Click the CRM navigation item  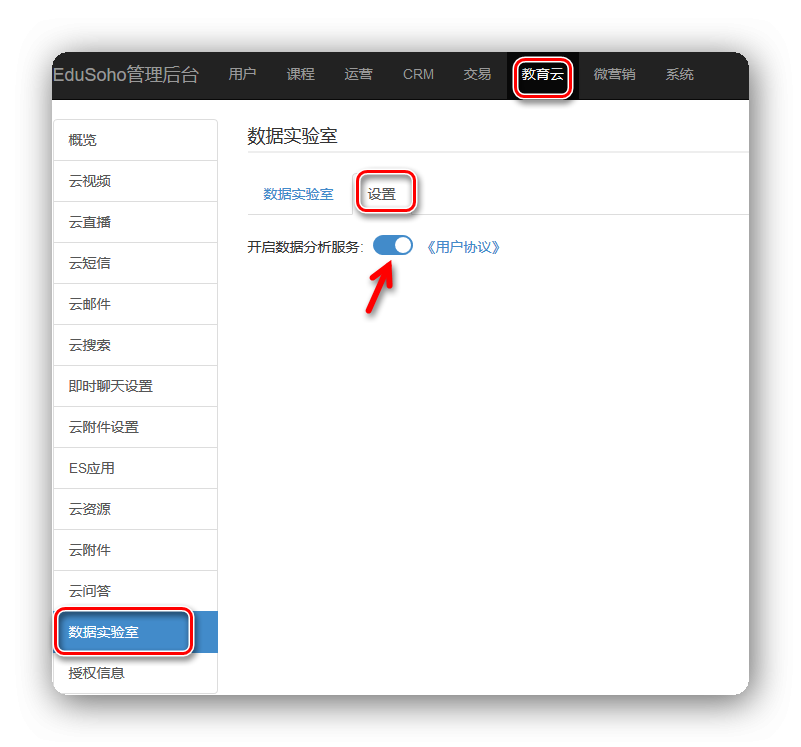(x=418, y=75)
